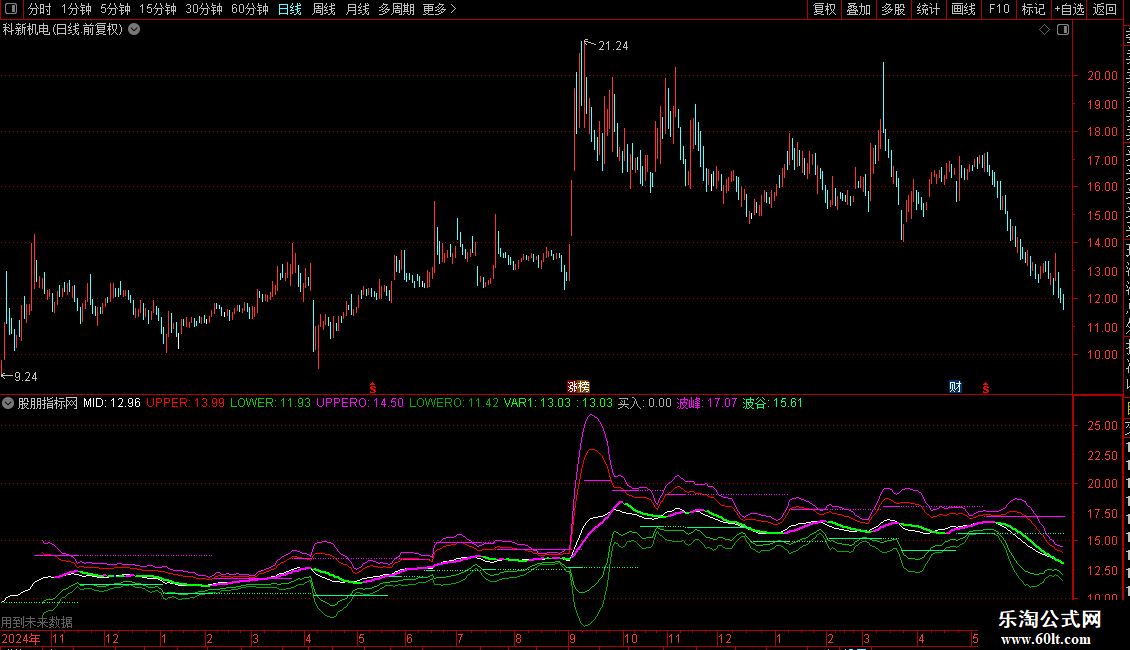Toggle the left sidebar panel icon
This screenshot has height=650, width=1130.
[11, 9]
